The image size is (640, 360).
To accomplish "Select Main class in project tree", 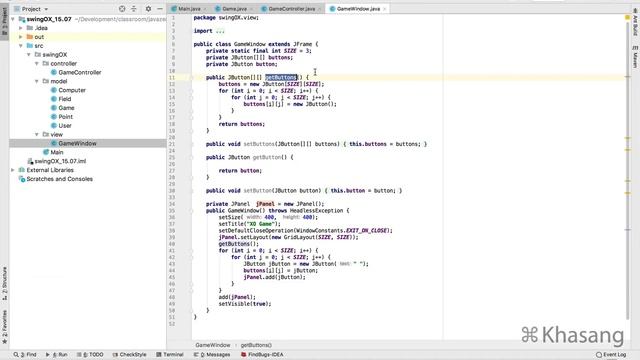I will [x=57, y=152].
